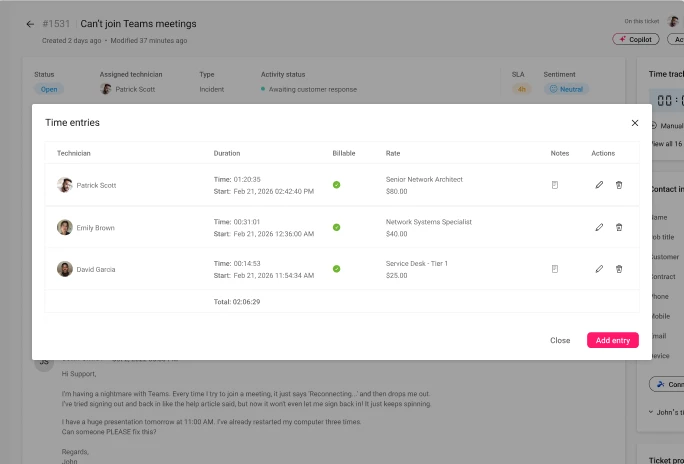This screenshot has height=464, width=684.
Task: Click the Senior Network Architect rate
Action: (424, 179)
